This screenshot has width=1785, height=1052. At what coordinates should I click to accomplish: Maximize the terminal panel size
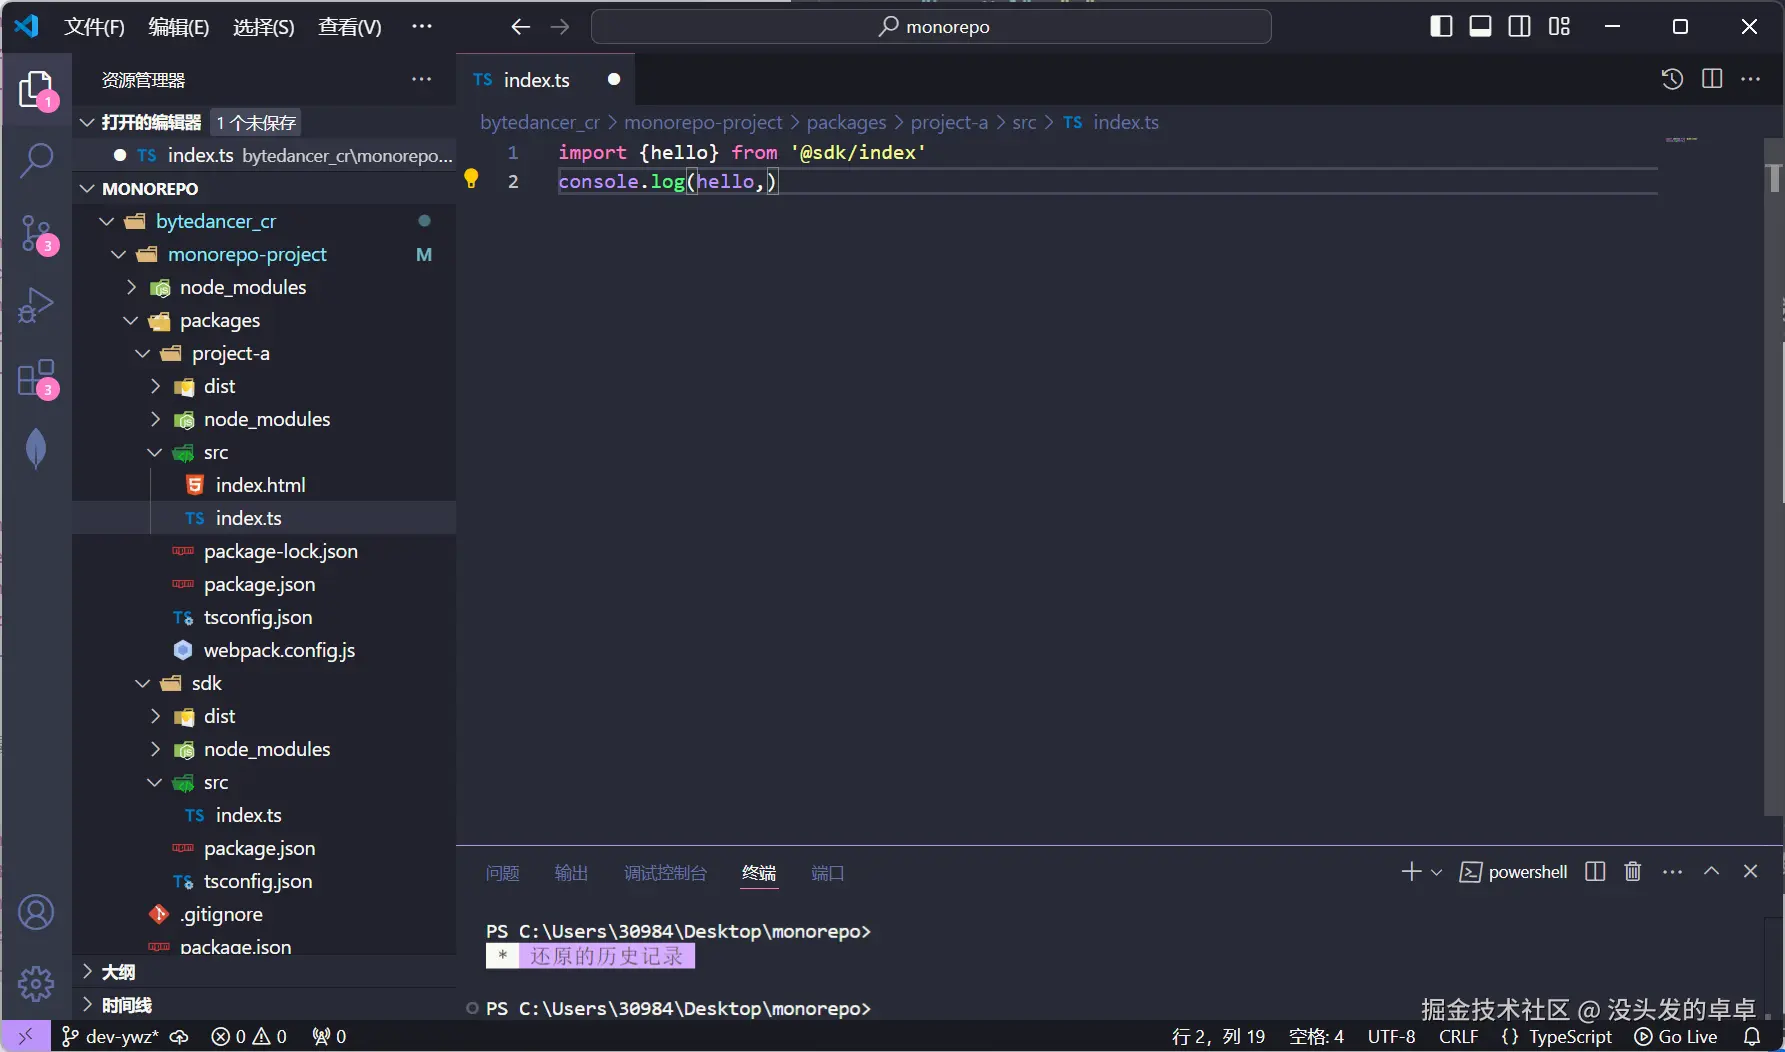(1712, 872)
